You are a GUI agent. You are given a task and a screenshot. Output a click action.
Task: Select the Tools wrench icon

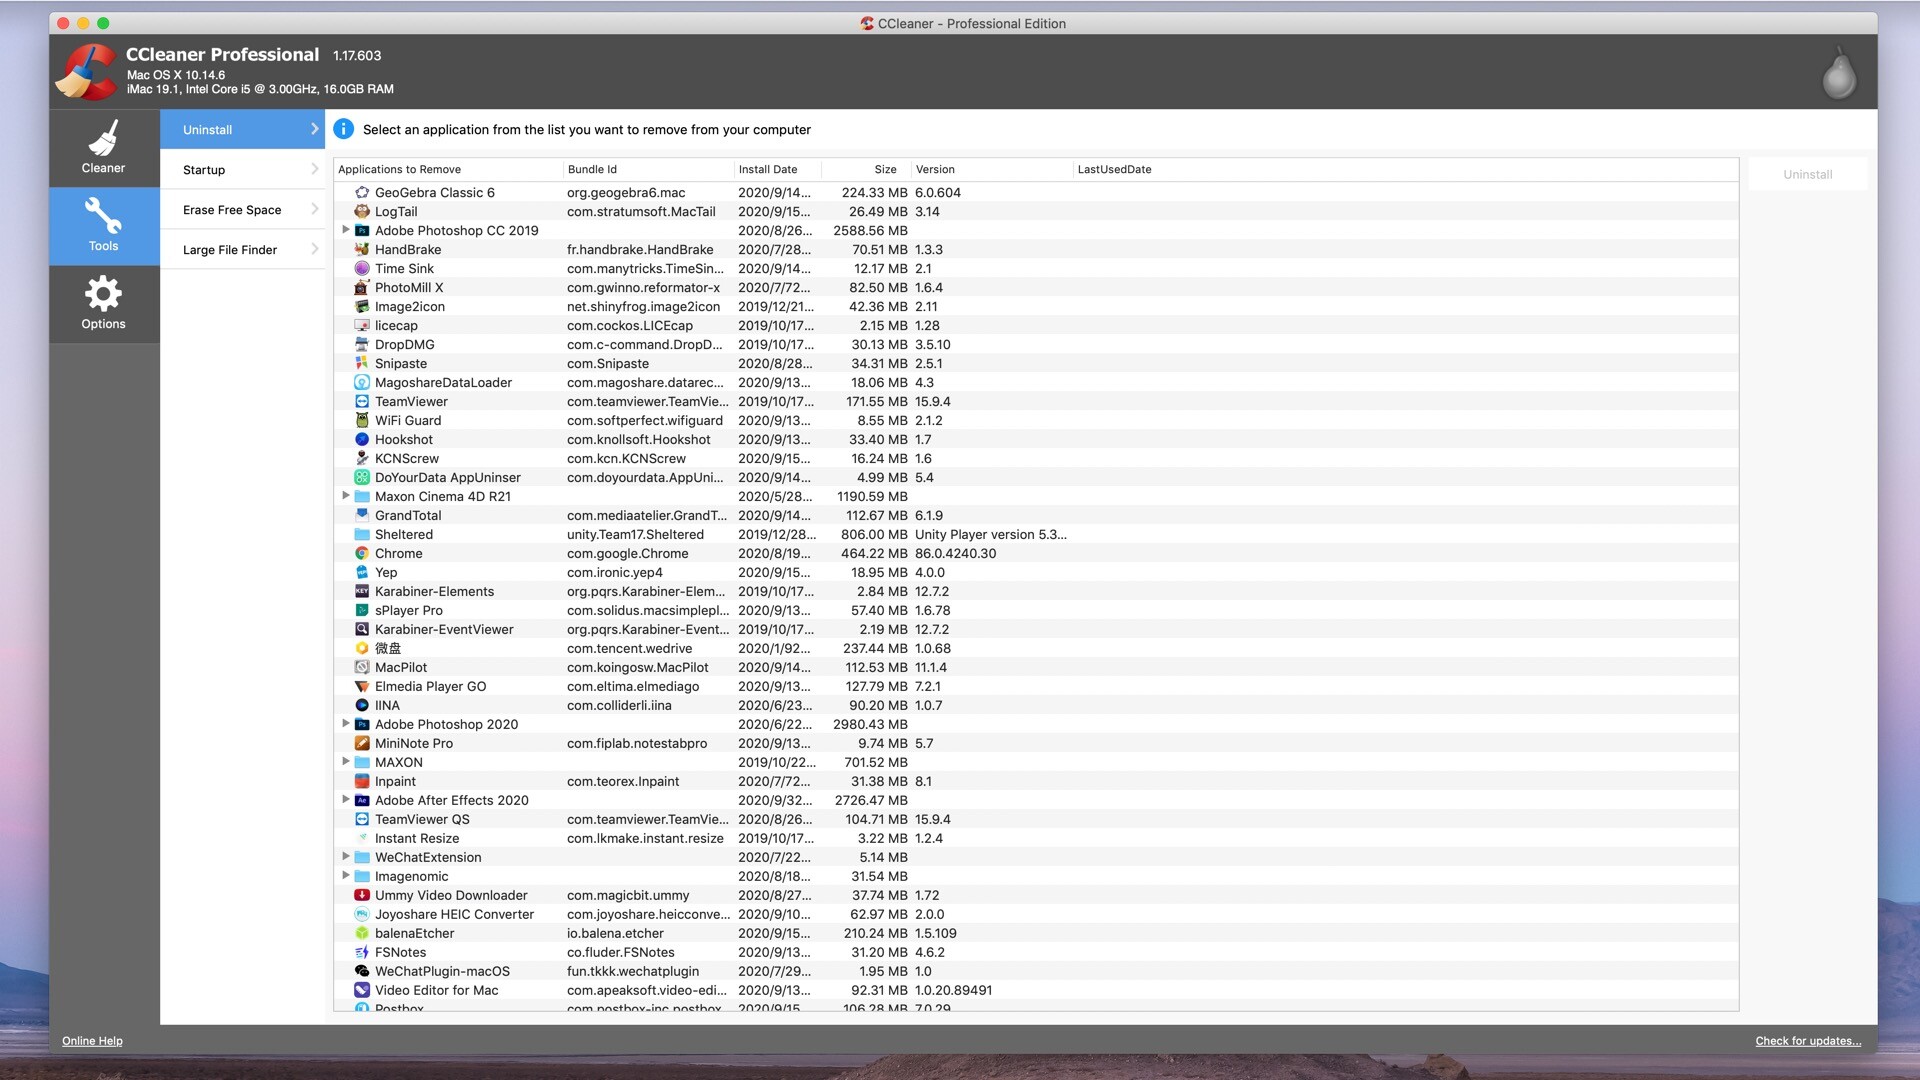pos(103,216)
